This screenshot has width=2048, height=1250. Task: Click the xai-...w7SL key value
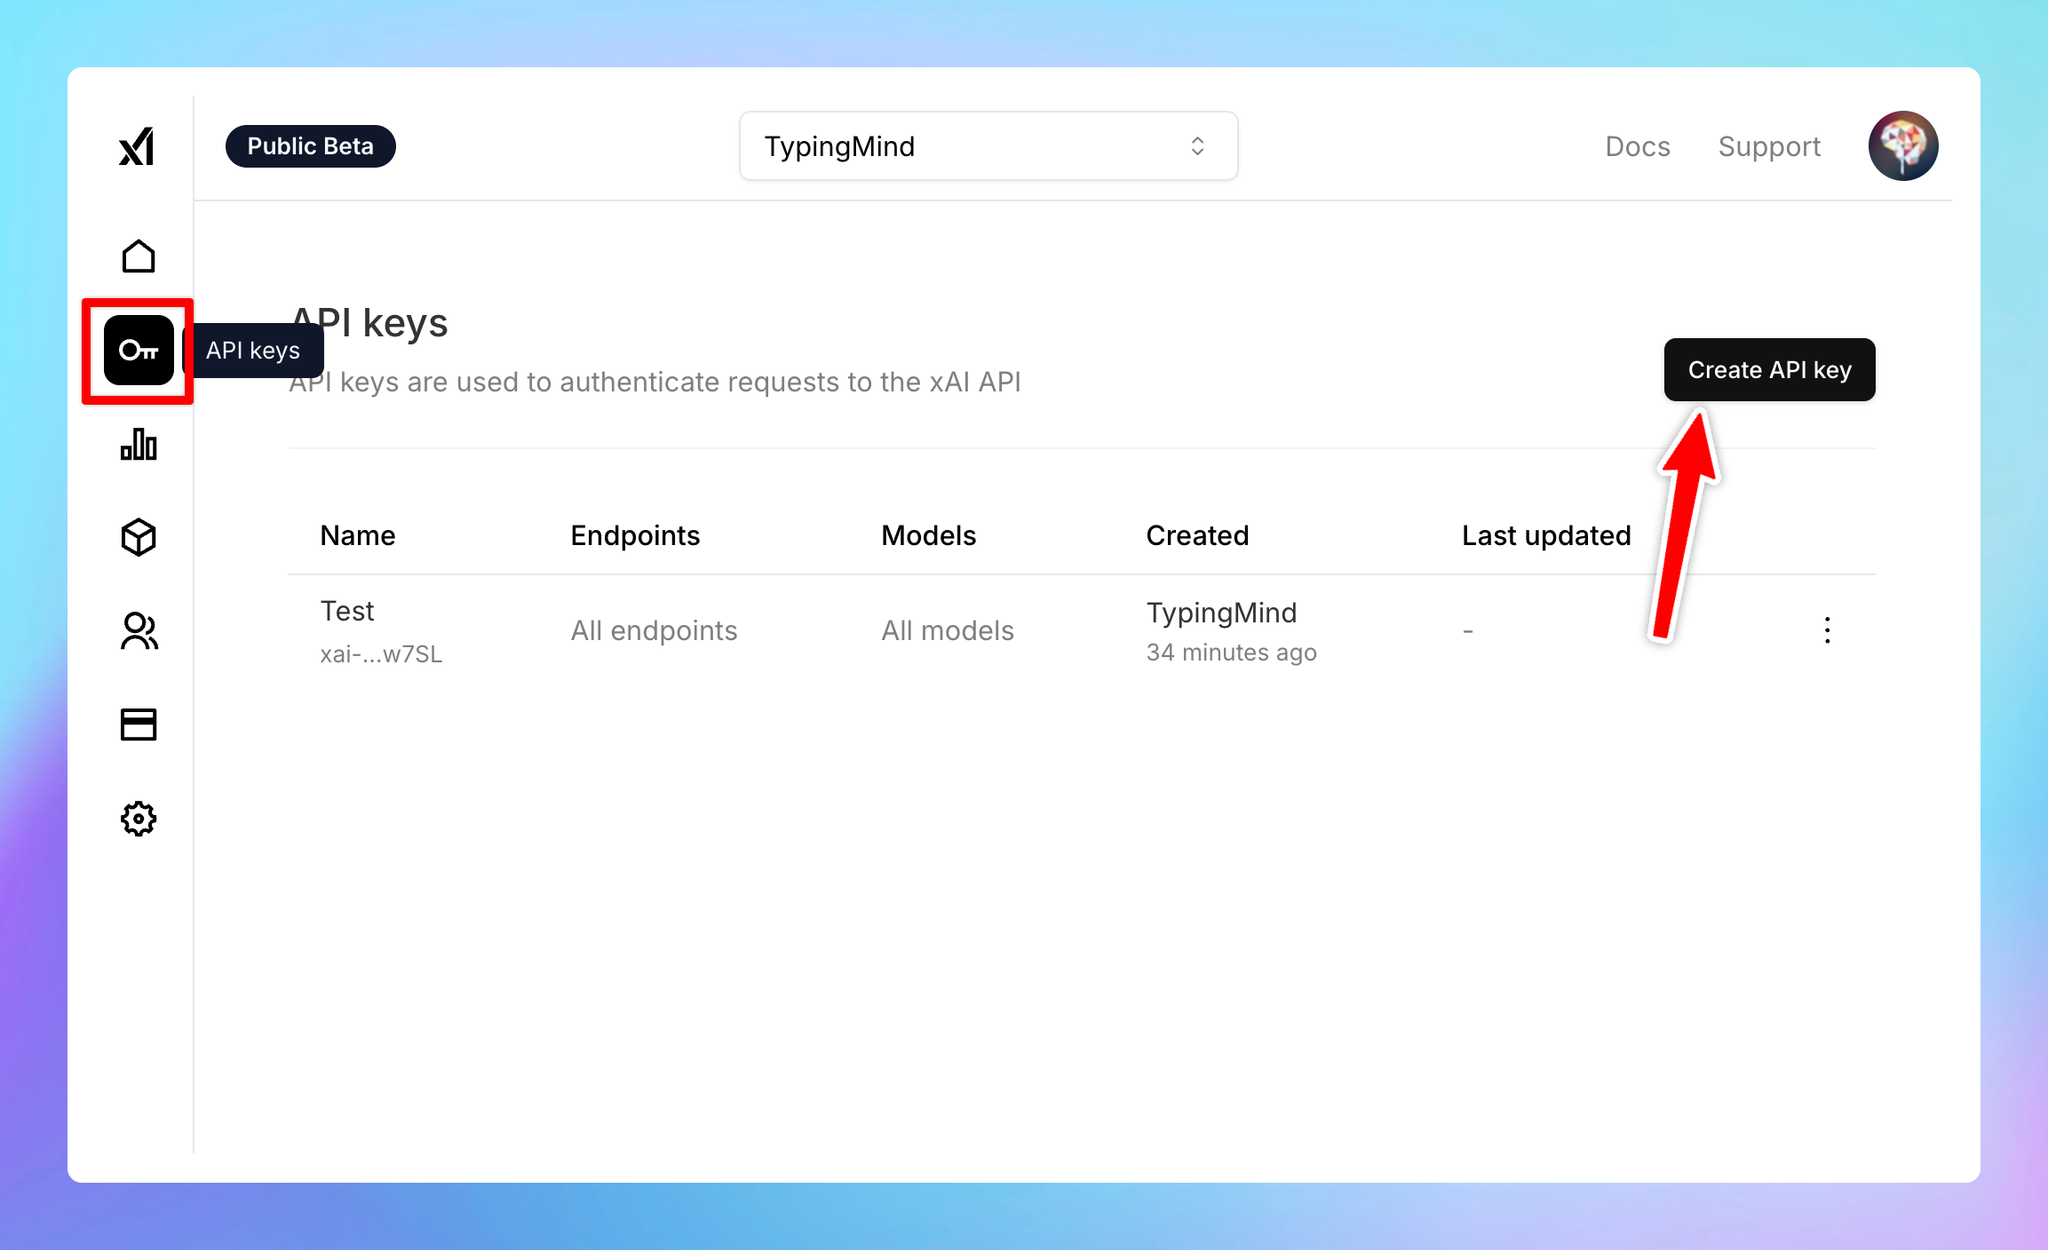point(380,654)
